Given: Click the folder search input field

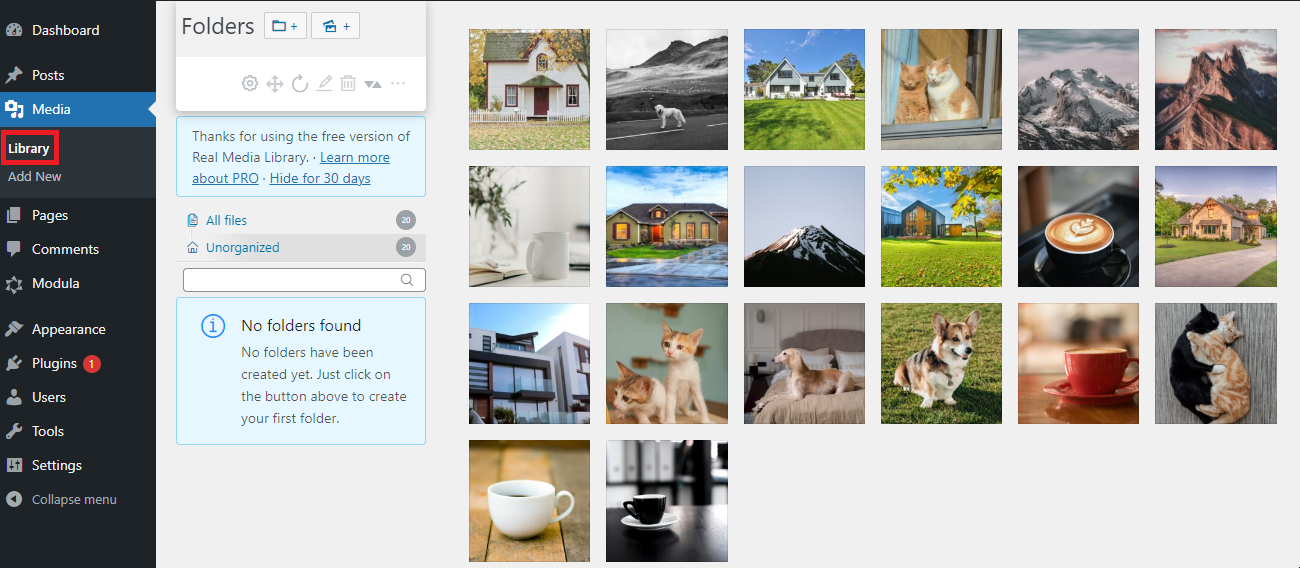Looking at the screenshot, I should (304, 280).
